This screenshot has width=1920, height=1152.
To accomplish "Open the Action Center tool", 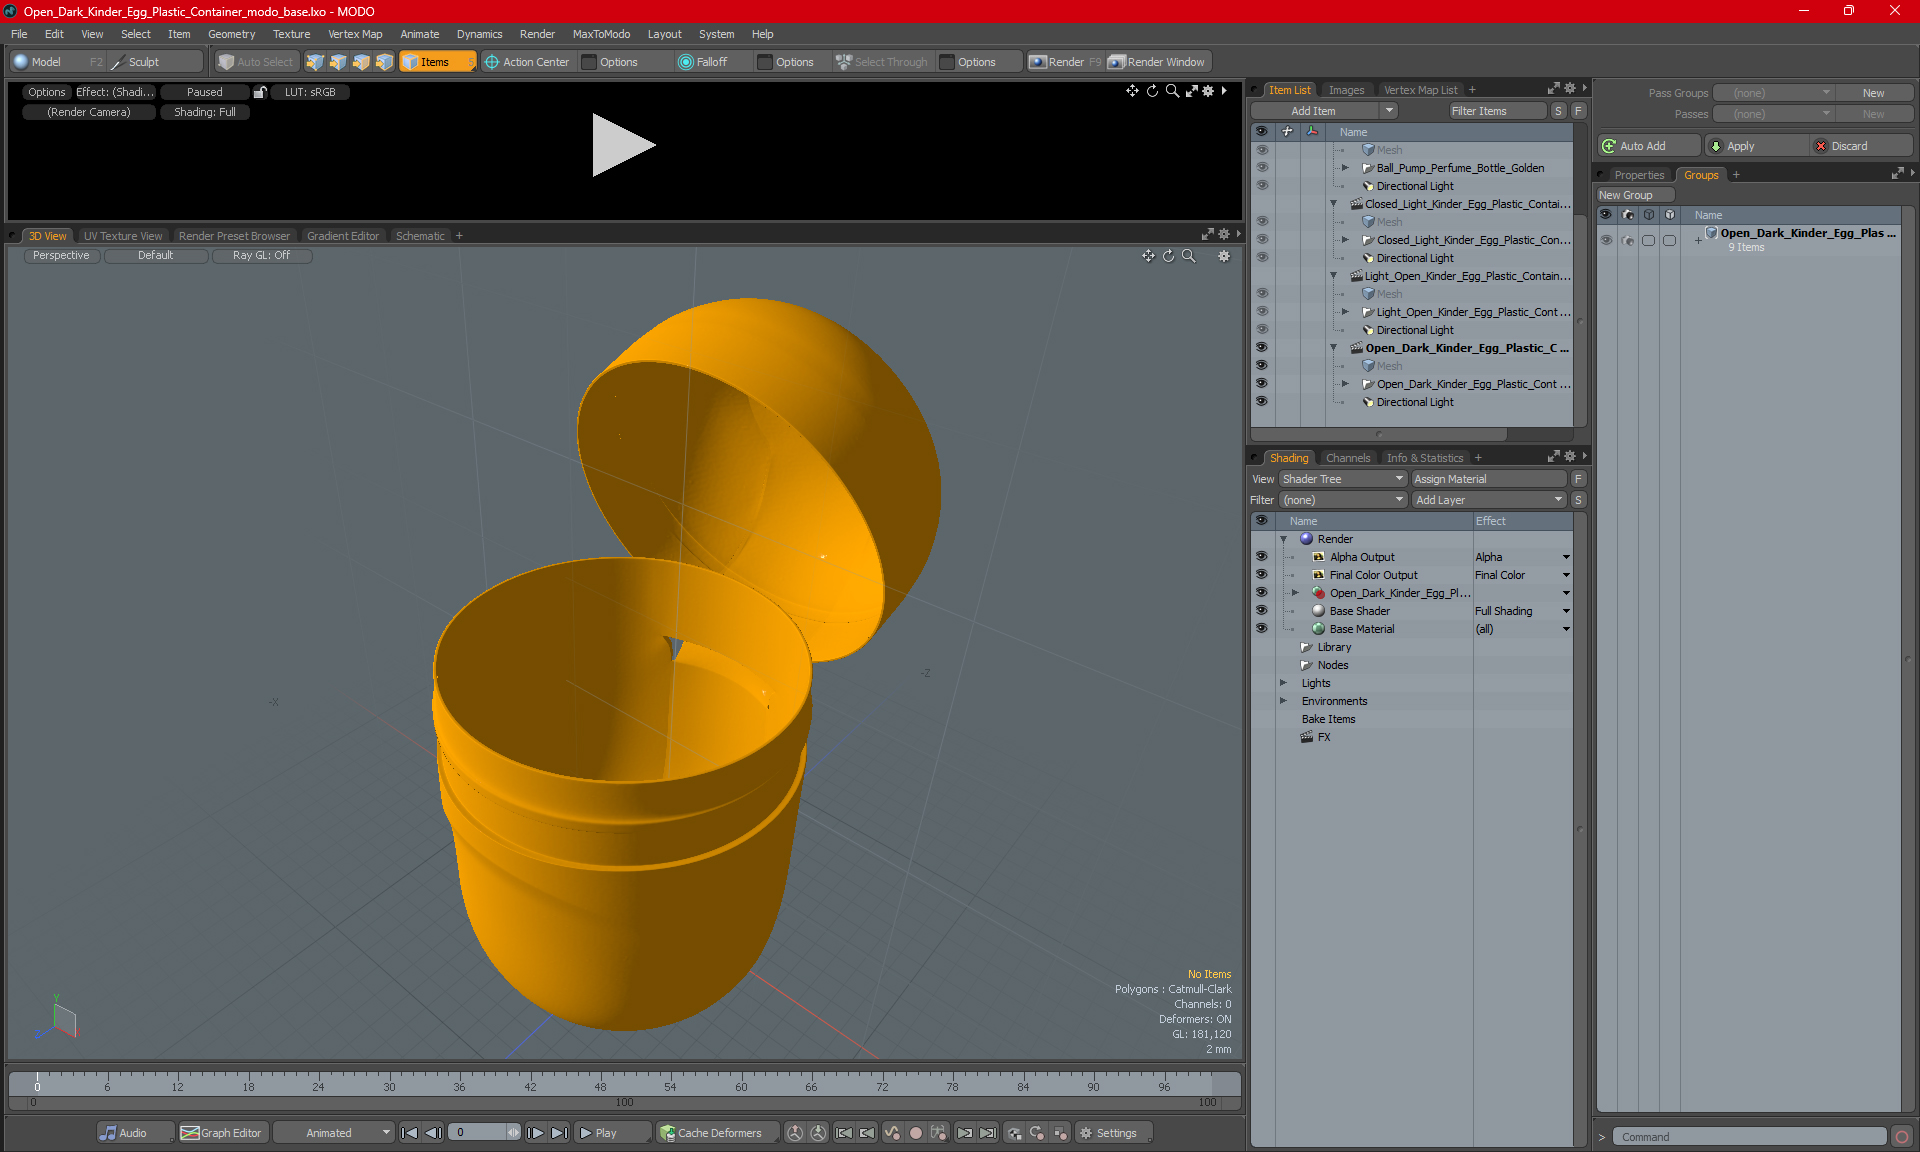I will coord(528,62).
